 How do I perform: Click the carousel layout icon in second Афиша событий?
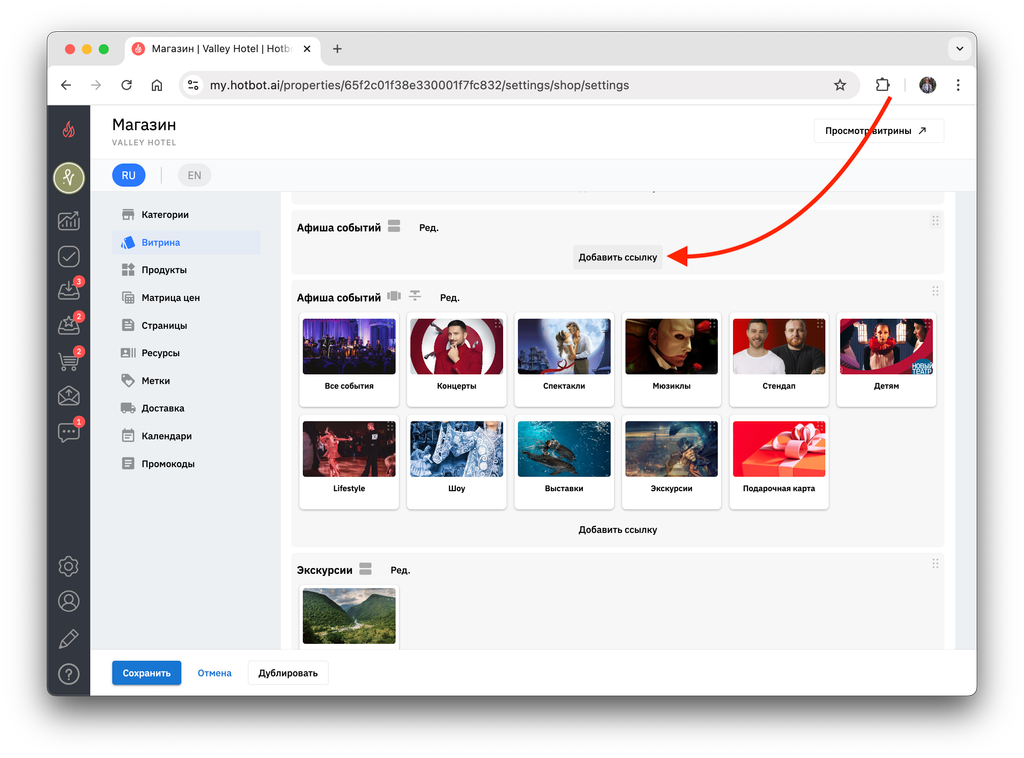coord(394,296)
